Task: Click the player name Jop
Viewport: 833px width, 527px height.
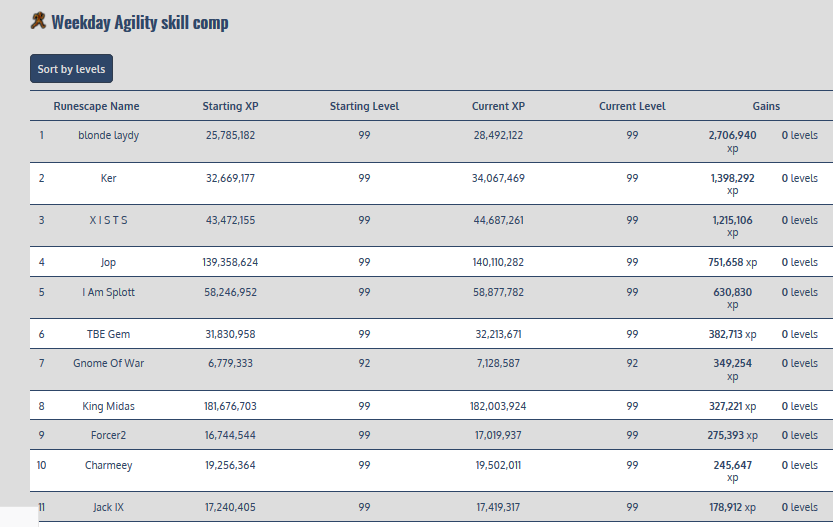Action: (x=108, y=262)
